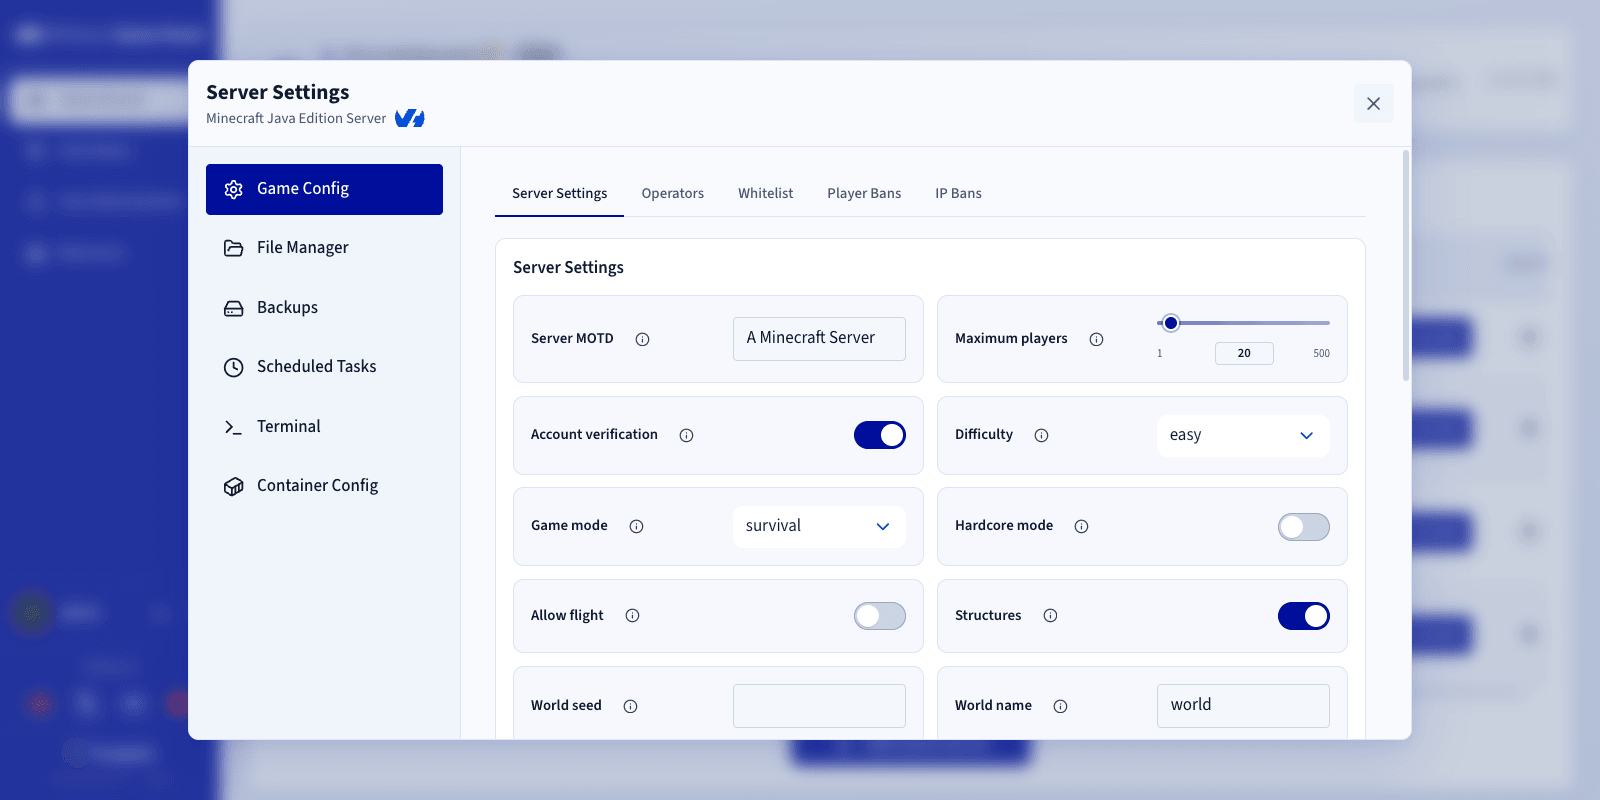Enable the Hardcore mode toggle
The height and width of the screenshot is (800, 1600).
(x=1304, y=527)
